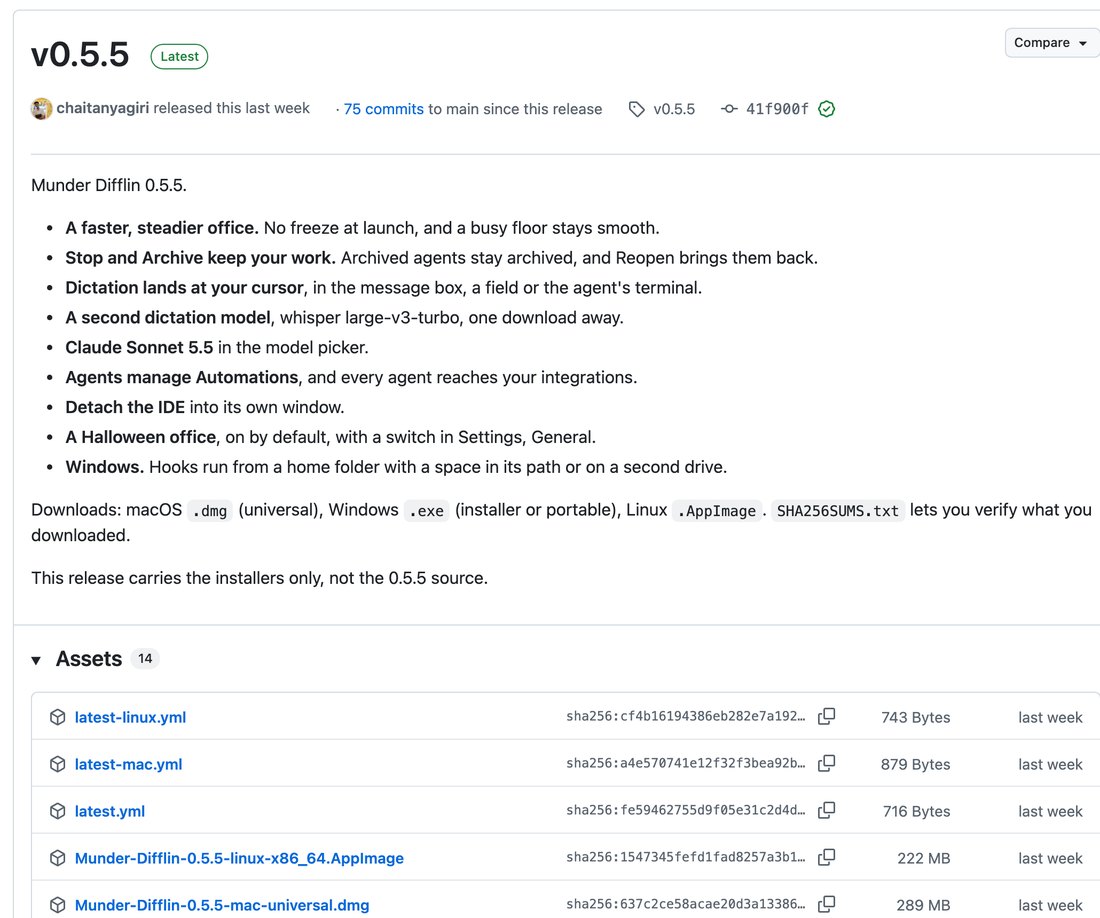This screenshot has height=918, width=1100.
Task: Copy sha256 of the mac-universal.dmg
Action: coord(826,904)
